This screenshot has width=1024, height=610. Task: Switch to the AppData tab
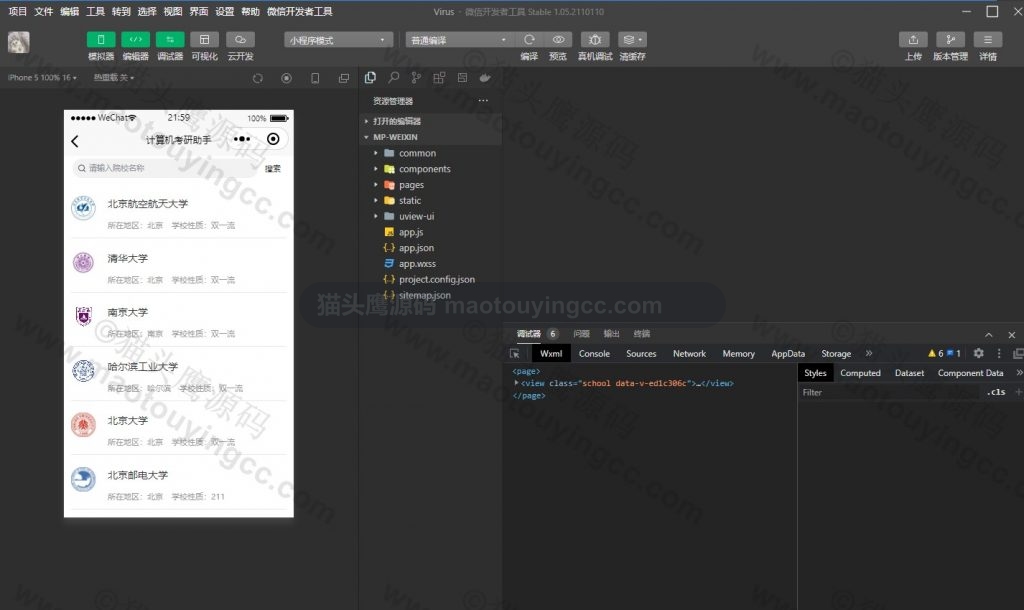[788, 353]
